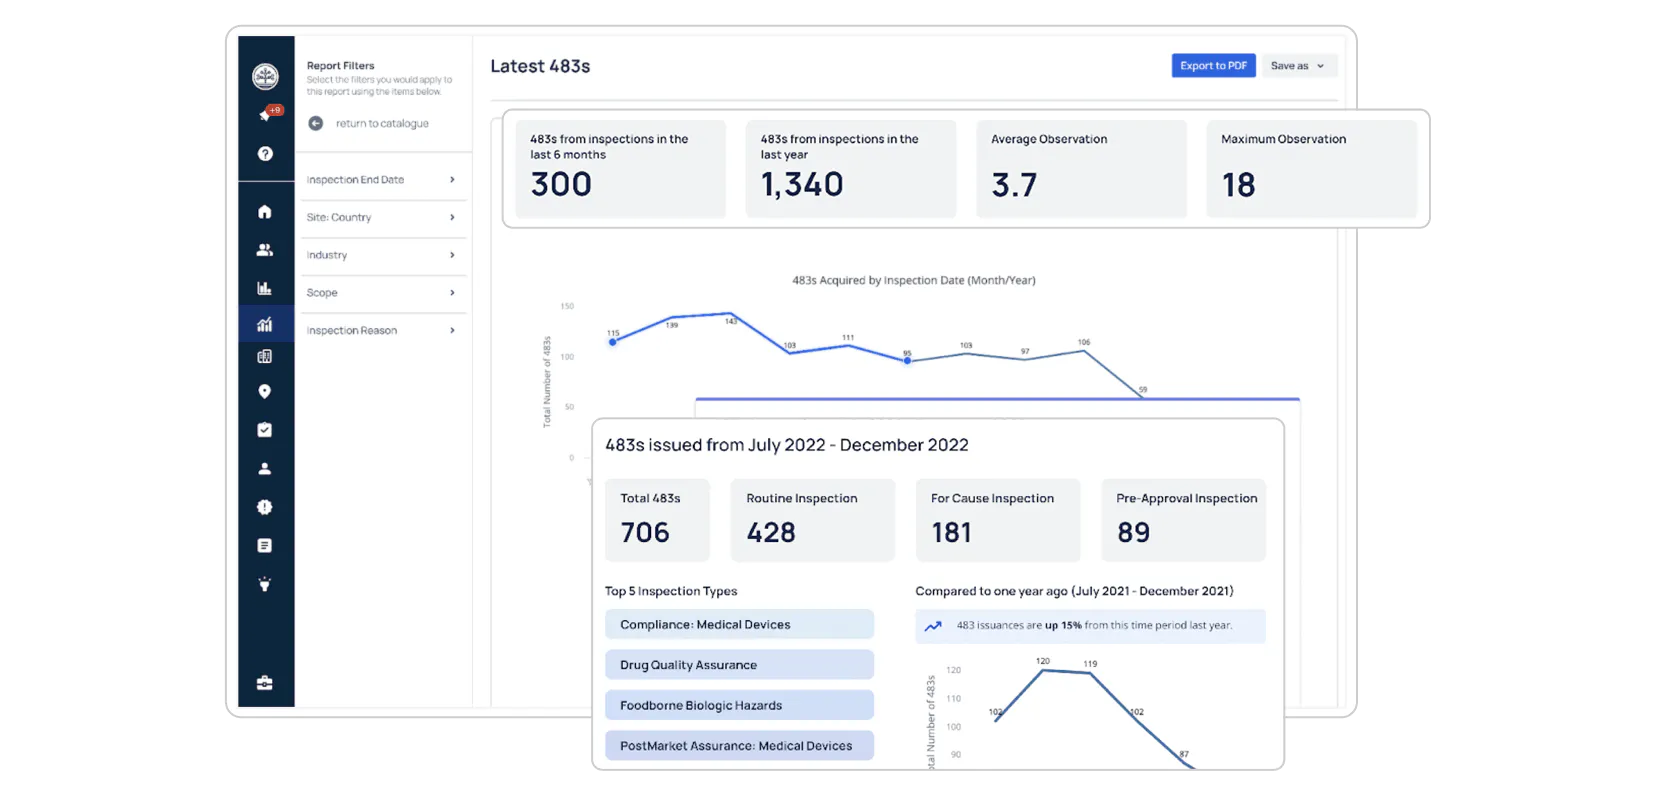Click the 115 data point on chart
Viewport: 1654px width, 794px height.
coord(613,342)
